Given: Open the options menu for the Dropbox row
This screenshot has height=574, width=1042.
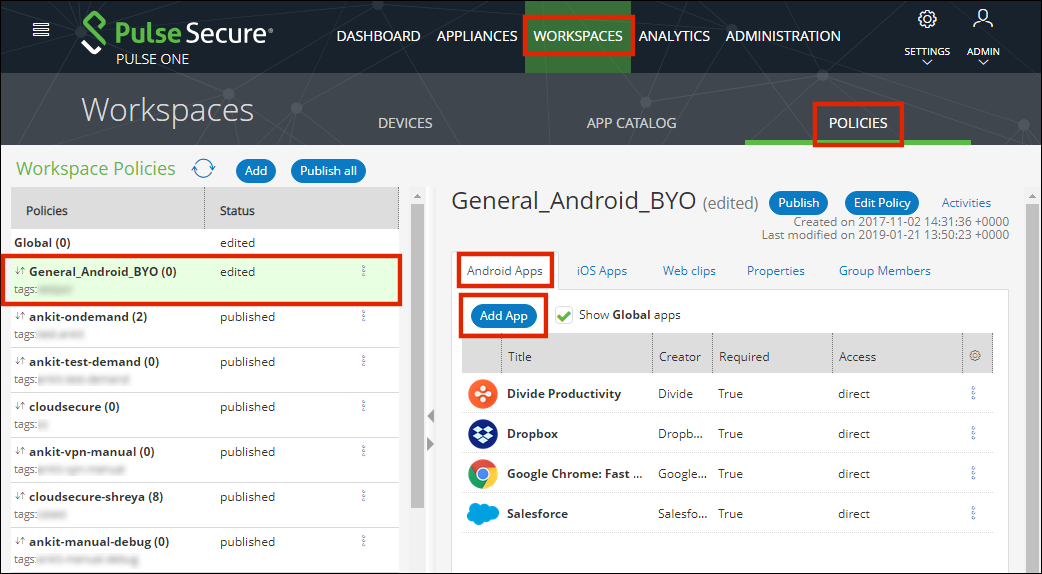Looking at the screenshot, I should click(973, 434).
